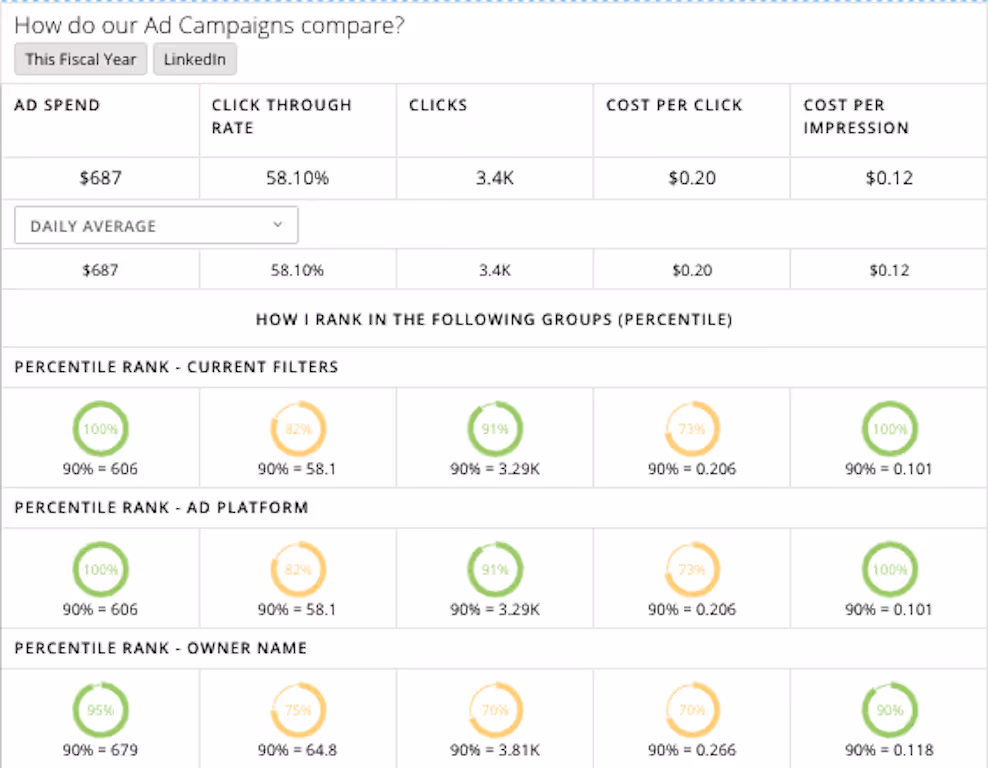Click the 100% Cost Per Impression gauge under Current Filters
This screenshot has width=988, height=768.
point(889,428)
